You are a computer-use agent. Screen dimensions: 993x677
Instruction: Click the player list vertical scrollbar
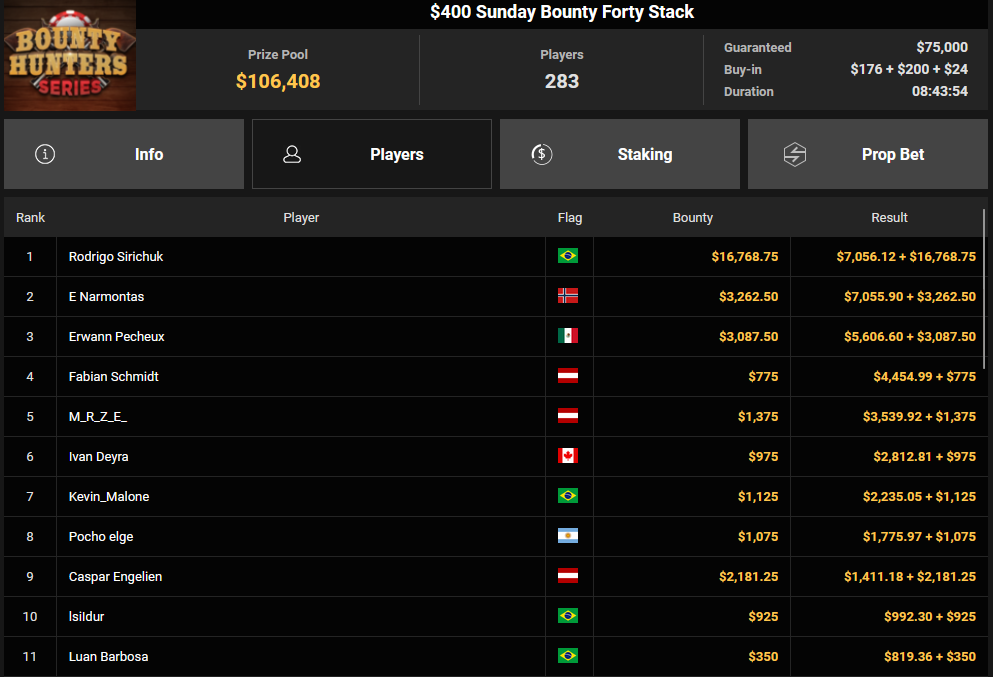(x=985, y=290)
